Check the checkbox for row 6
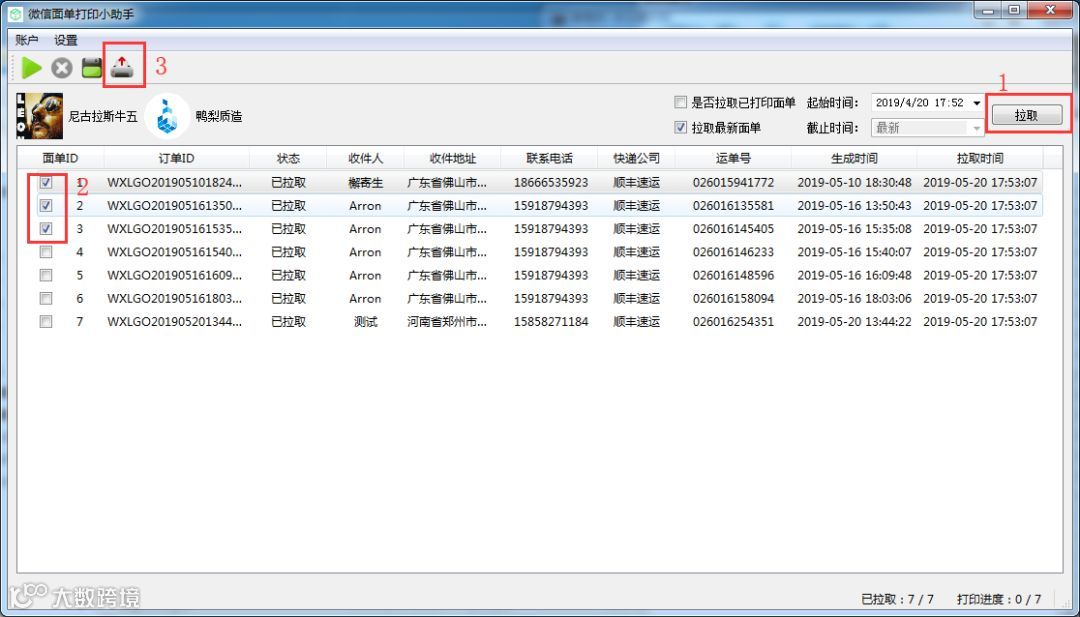 (x=46, y=298)
